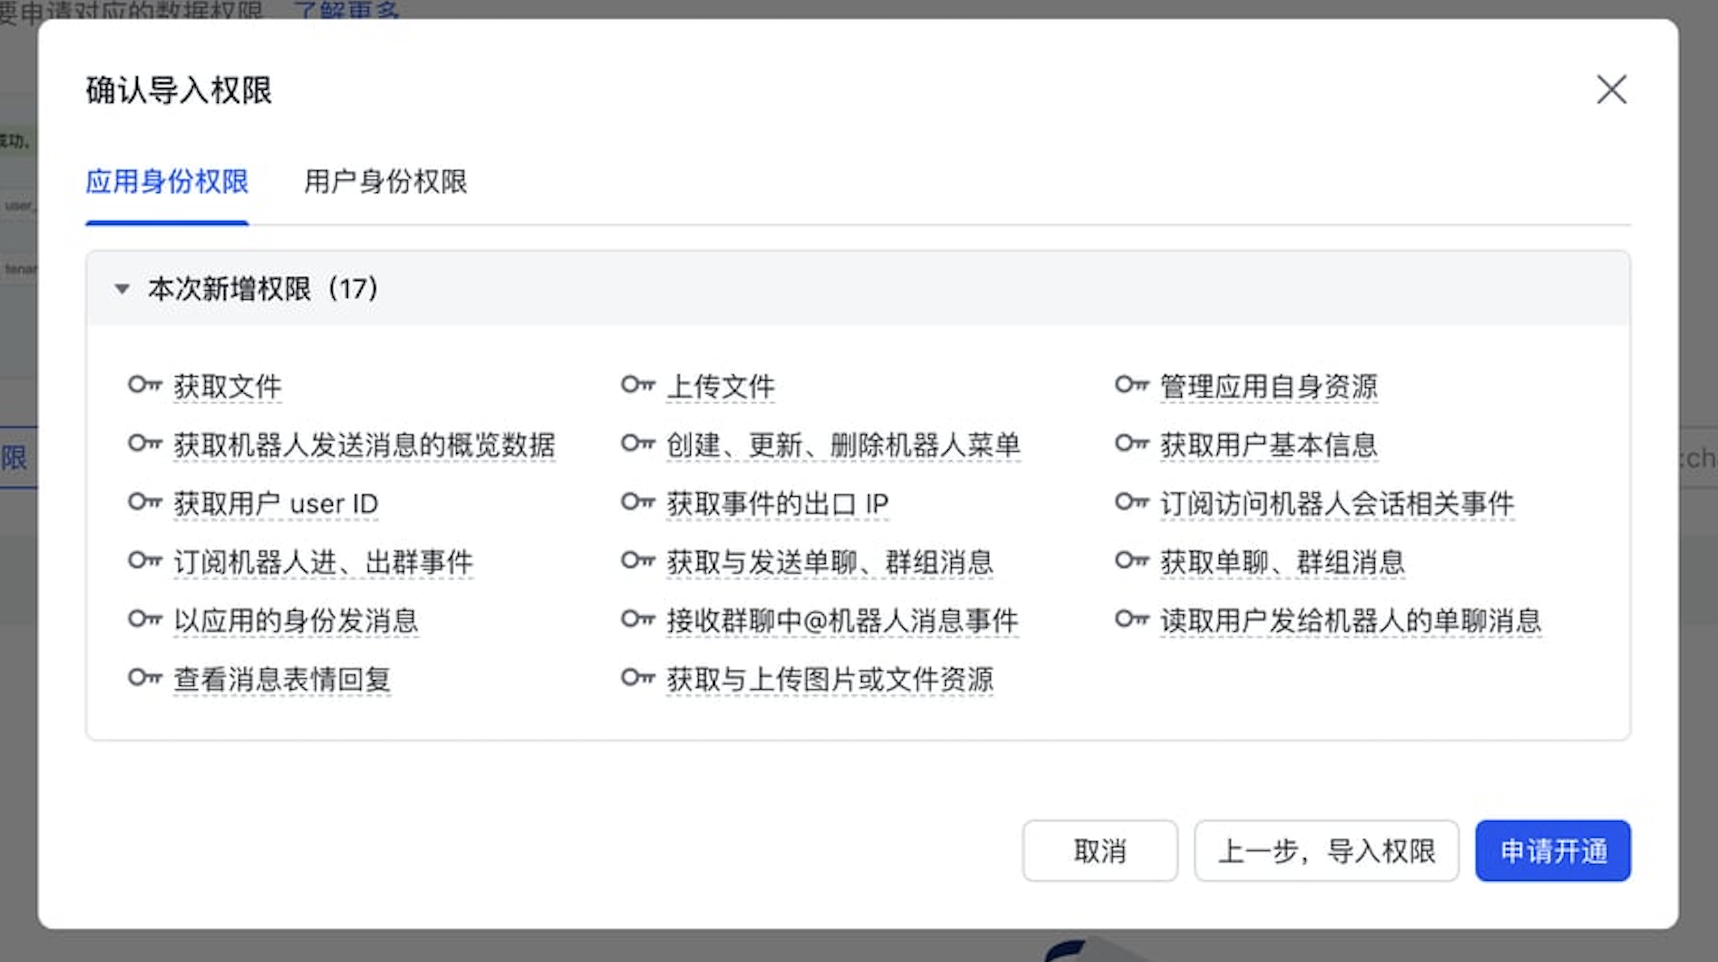The image size is (1718, 962).
Task: Click key icon beside 获取事件的出口 IP
Action: tap(638, 502)
